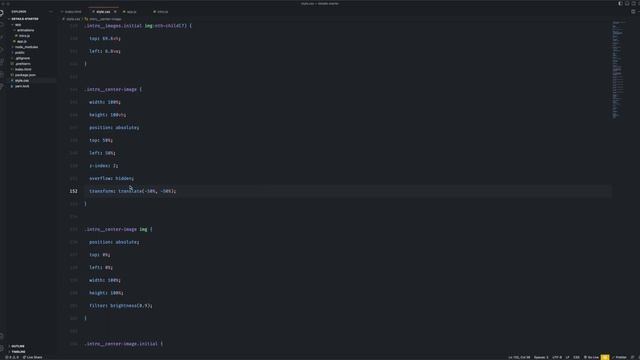Image resolution: width=640 pixels, height=360 pixels.
Task: Click the left: 0% declaration
Action: (x=101, y=267)
